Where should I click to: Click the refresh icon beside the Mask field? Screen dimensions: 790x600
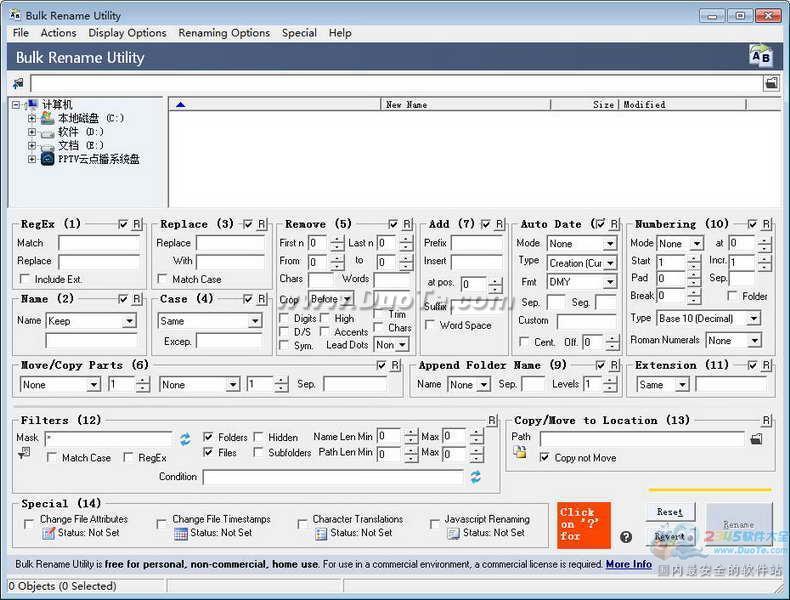(185, 438)
